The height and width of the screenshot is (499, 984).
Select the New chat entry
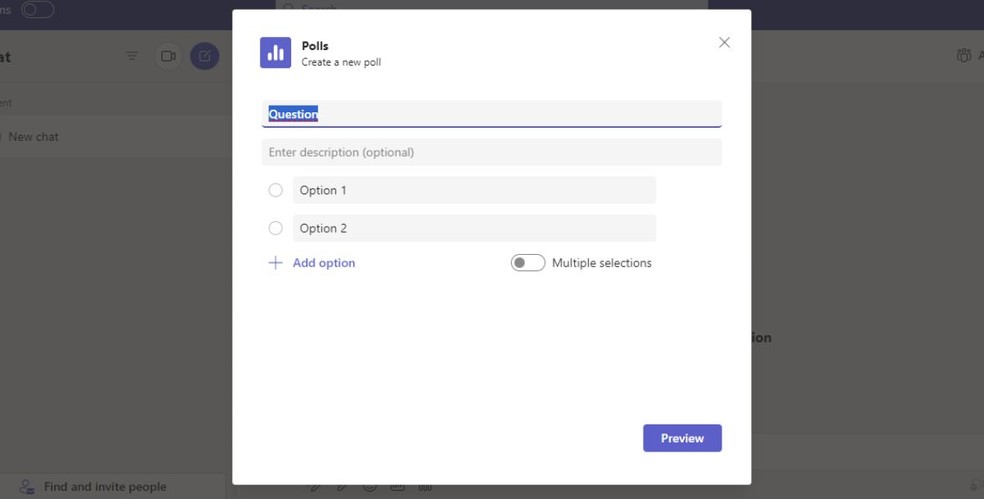pyautogui.click(x=113, y=137)
